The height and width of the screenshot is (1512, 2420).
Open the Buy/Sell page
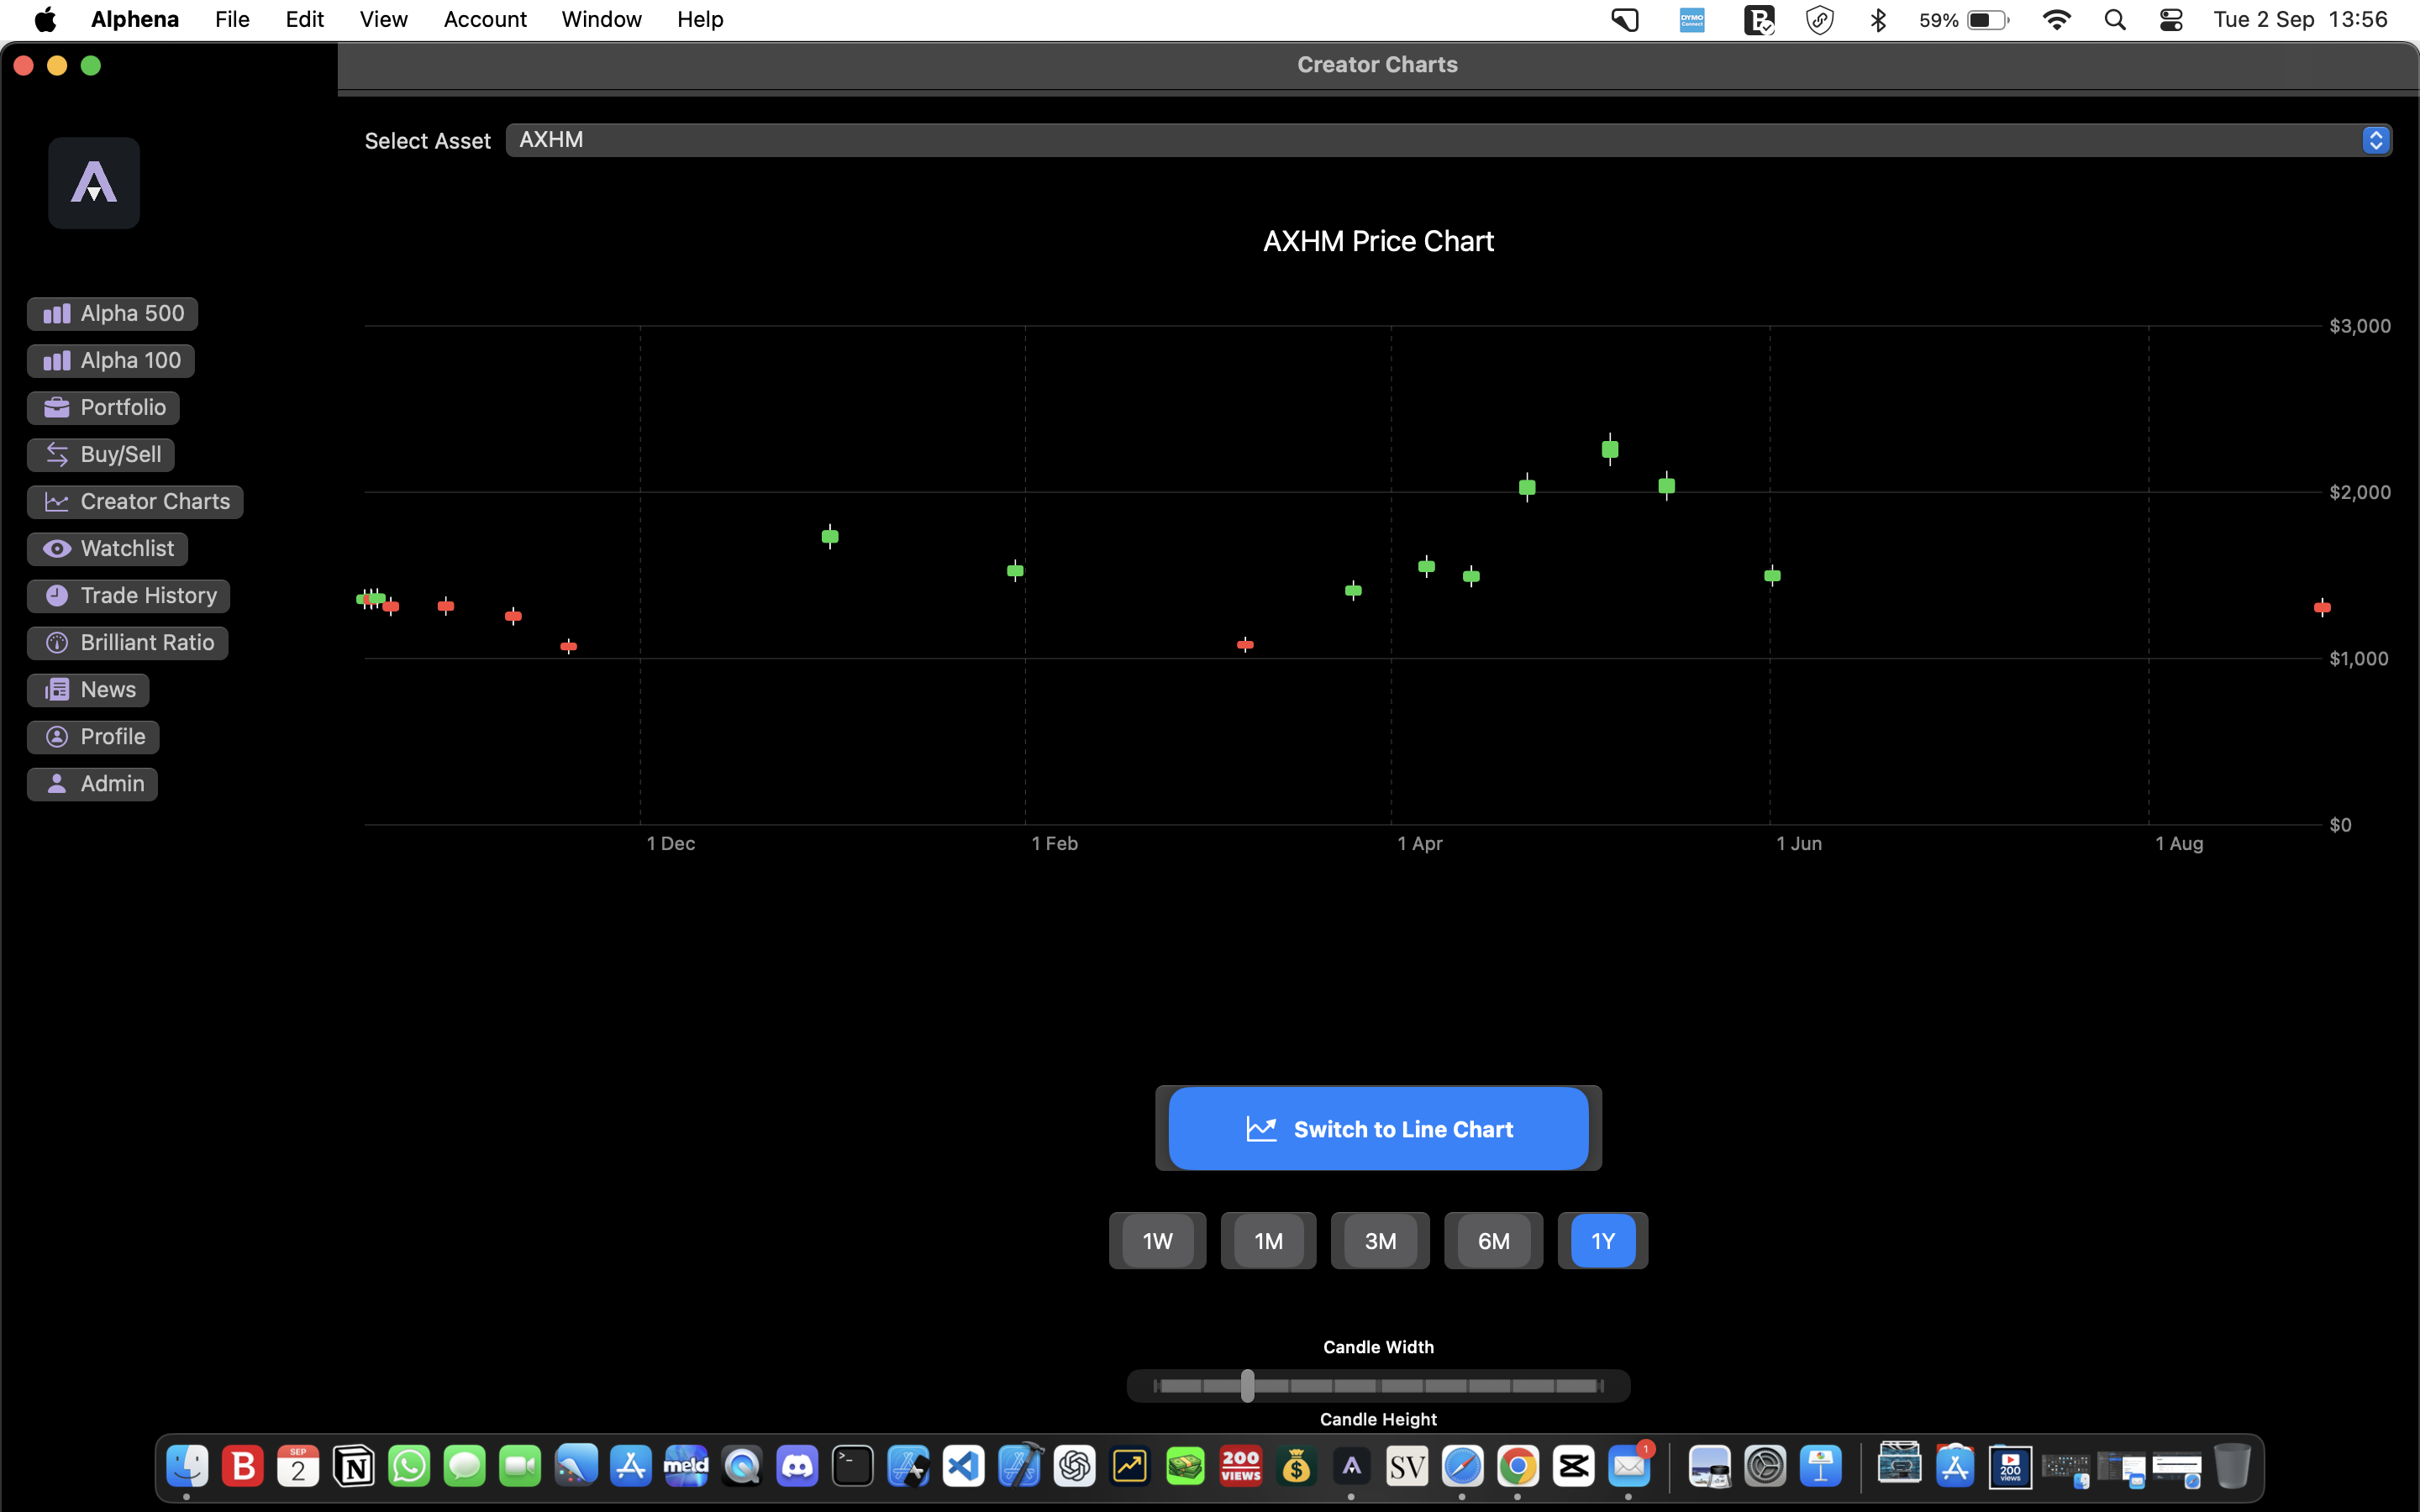click(x=101, y=454)
